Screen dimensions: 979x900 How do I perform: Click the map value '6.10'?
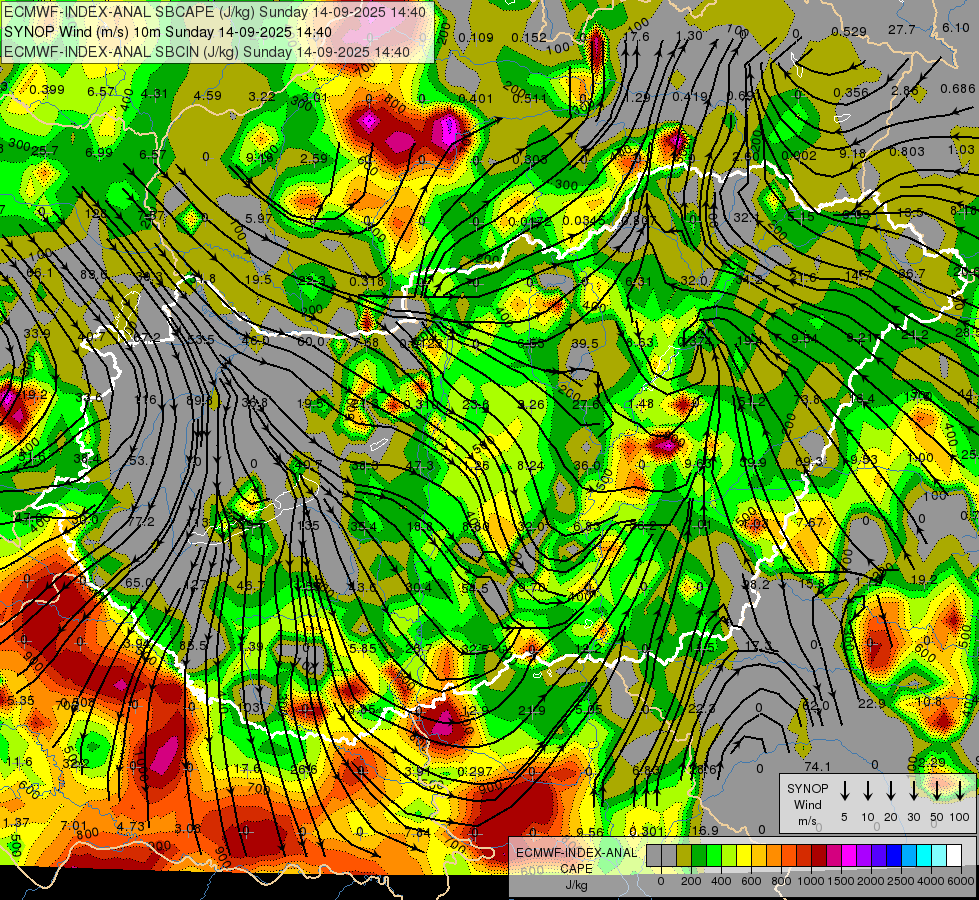(955, 27)
